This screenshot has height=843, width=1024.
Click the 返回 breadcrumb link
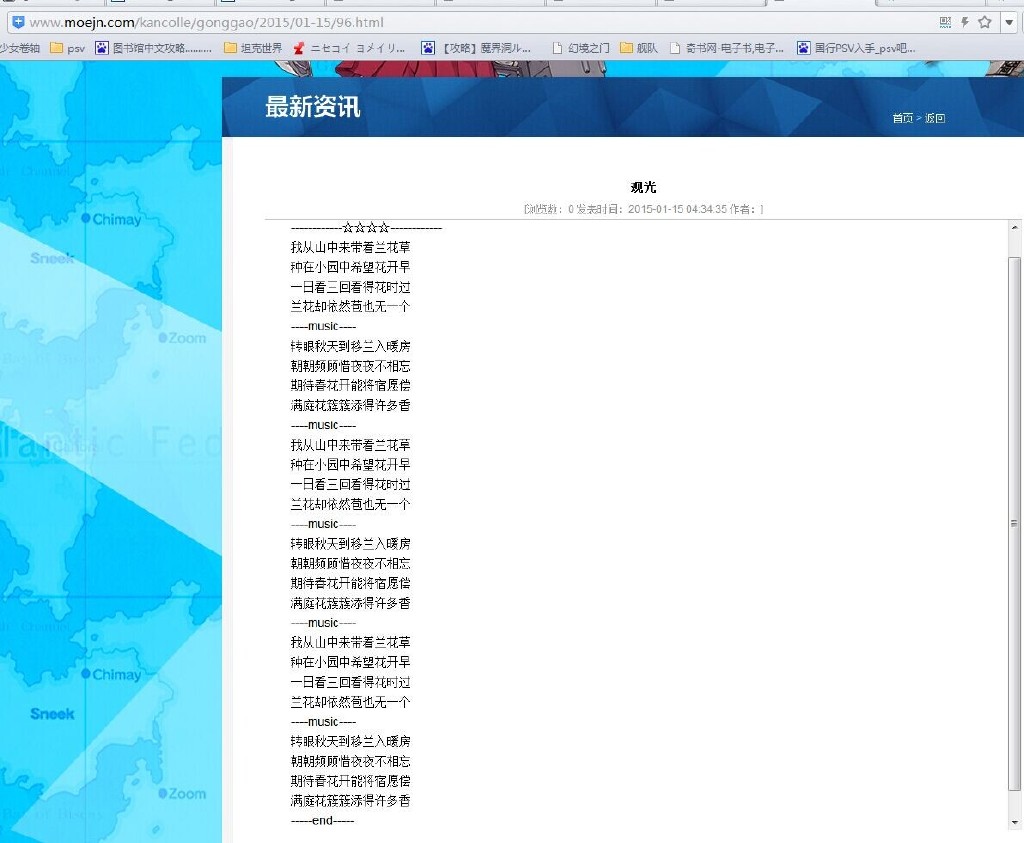[935, 118]
